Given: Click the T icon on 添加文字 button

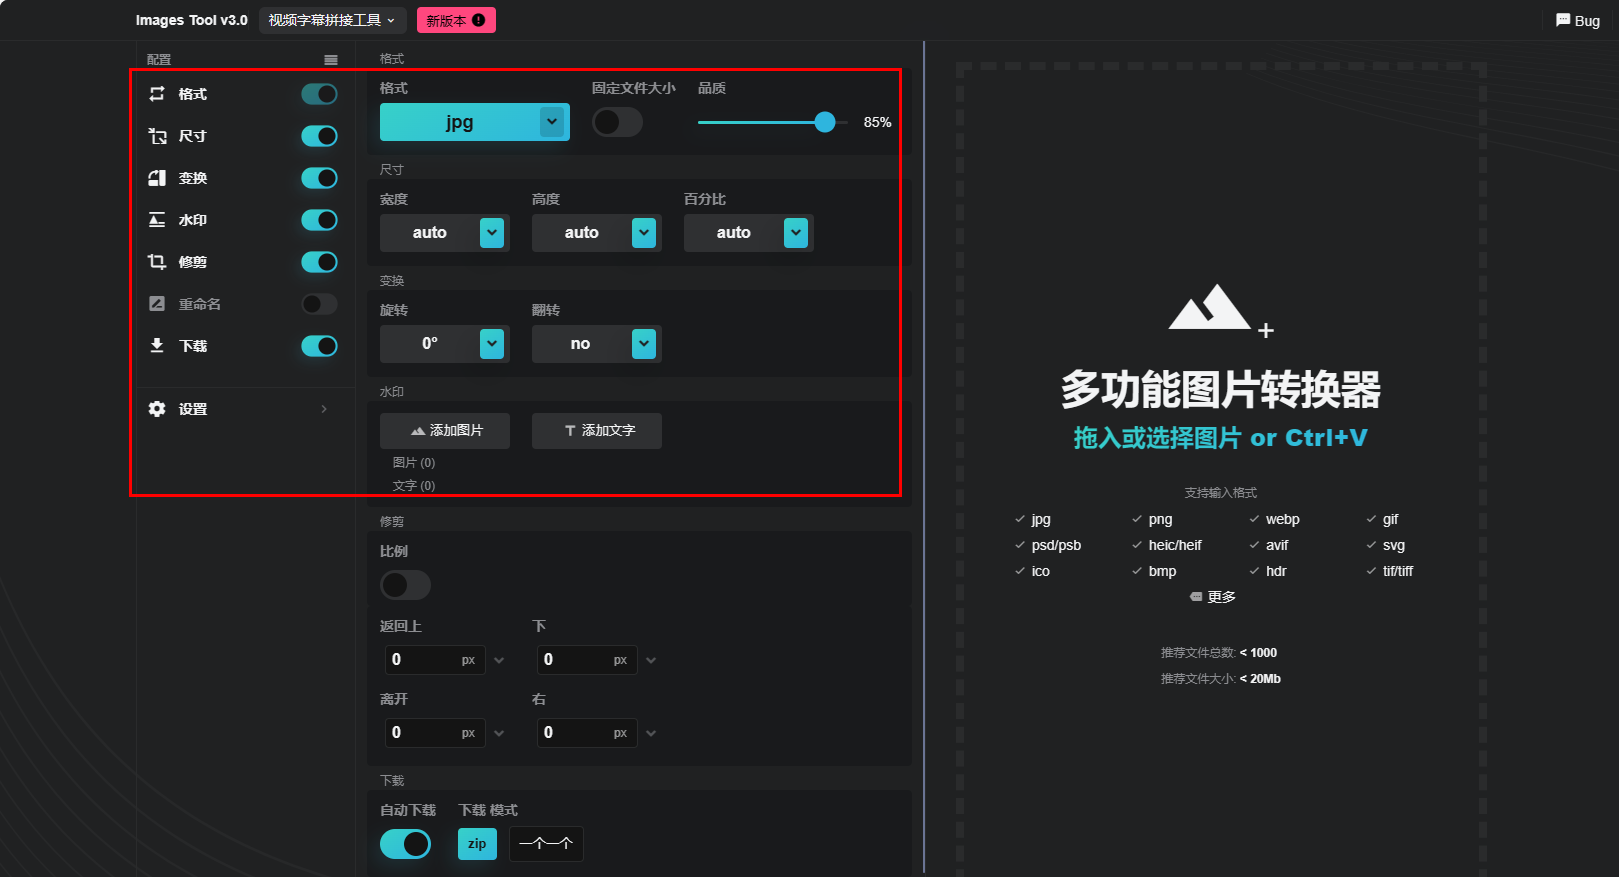Looking at the screenshot, I should coord(570,431).
